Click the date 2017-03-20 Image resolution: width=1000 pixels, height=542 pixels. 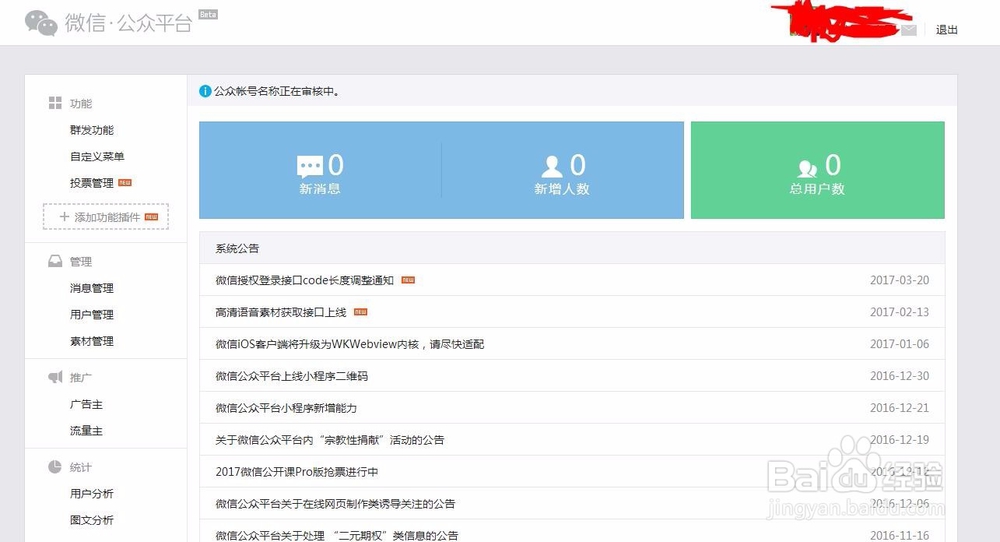click(x=899, y=280)
